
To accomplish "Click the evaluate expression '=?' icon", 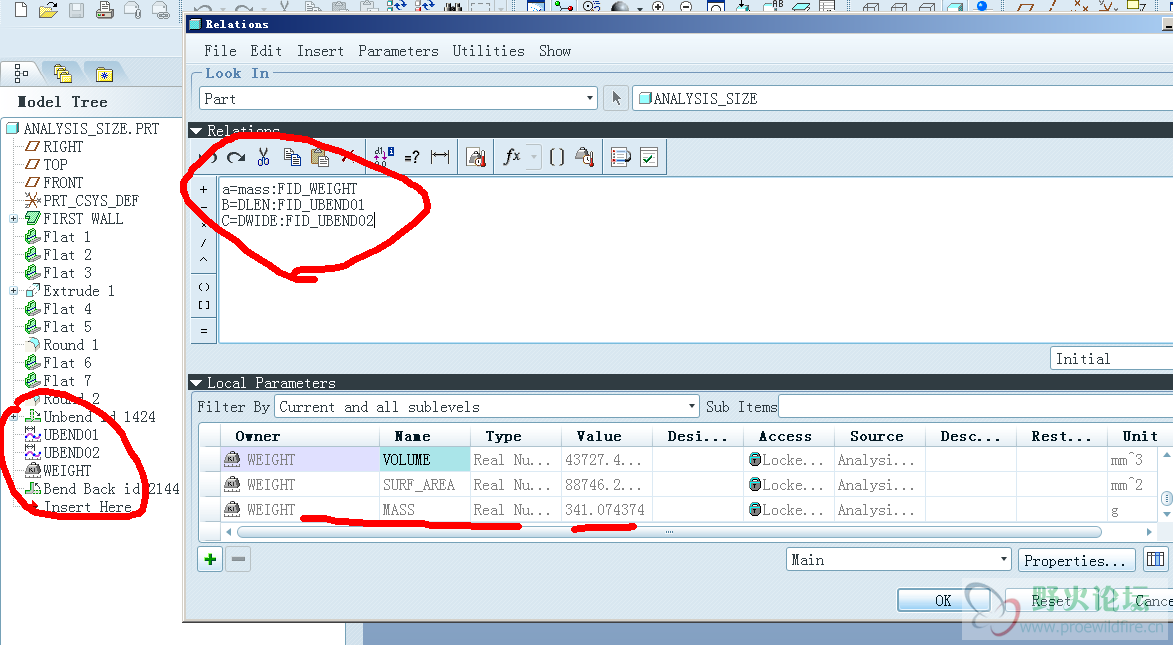I will [411, 157].
